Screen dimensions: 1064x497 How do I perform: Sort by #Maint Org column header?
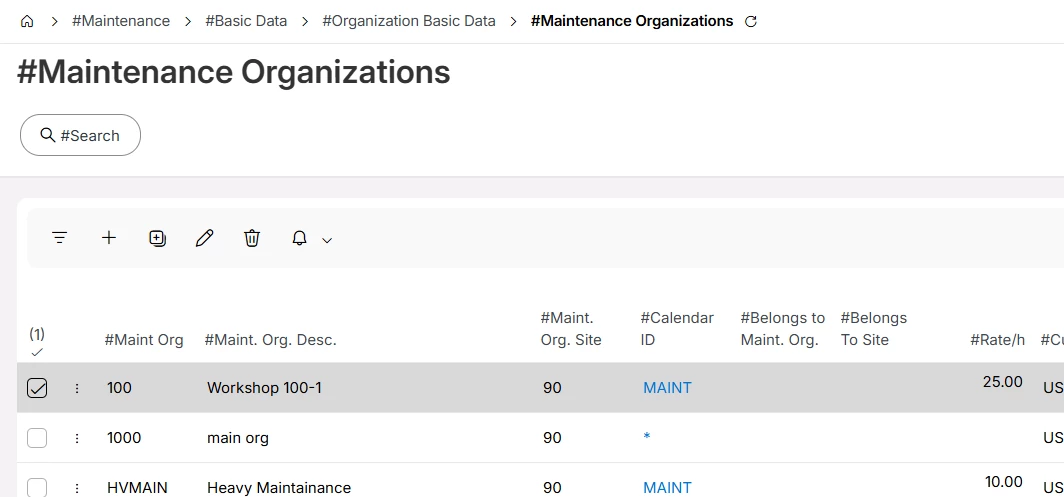(x=144, y=340)
